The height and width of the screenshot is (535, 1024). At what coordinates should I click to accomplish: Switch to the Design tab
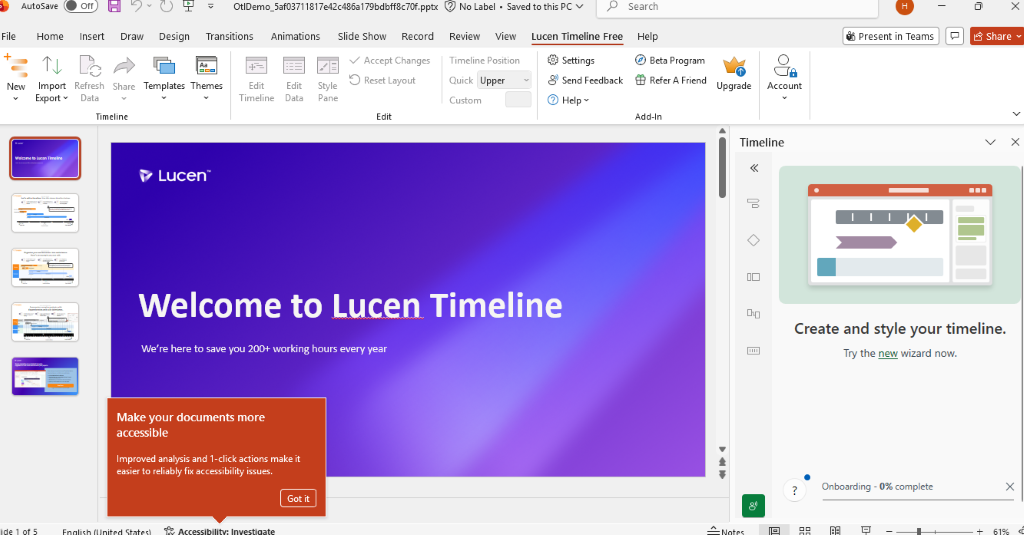174,37
